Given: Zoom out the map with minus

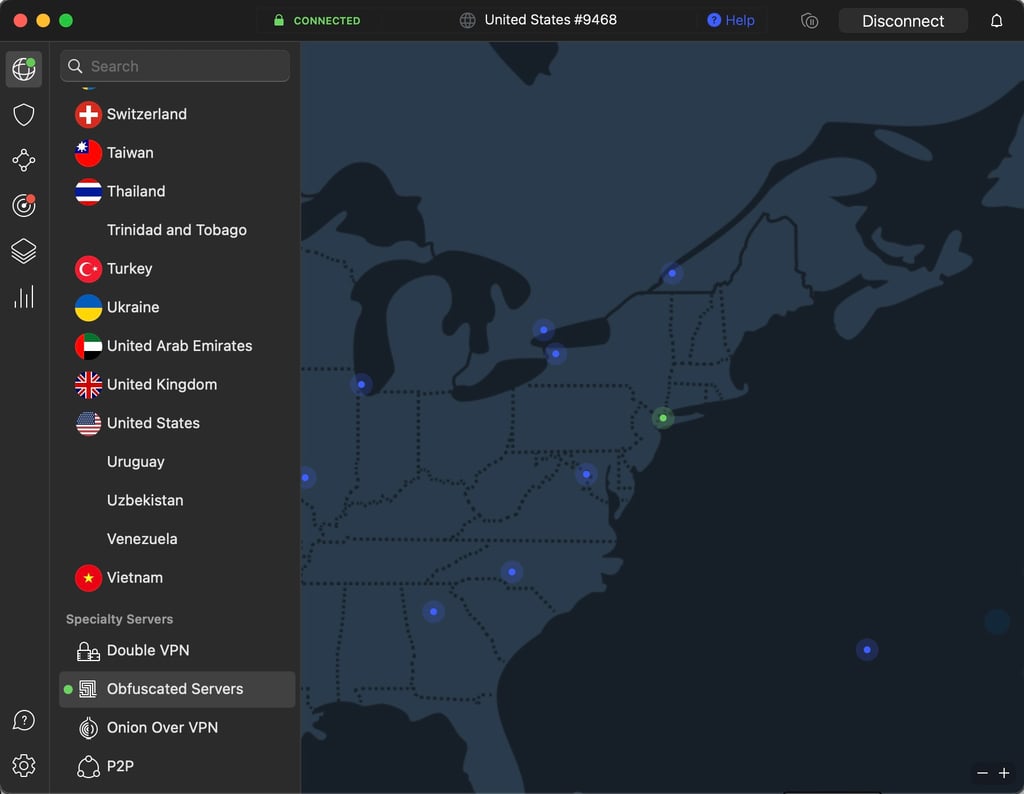Looking at the screenshot, I should [x=982, y=773].
